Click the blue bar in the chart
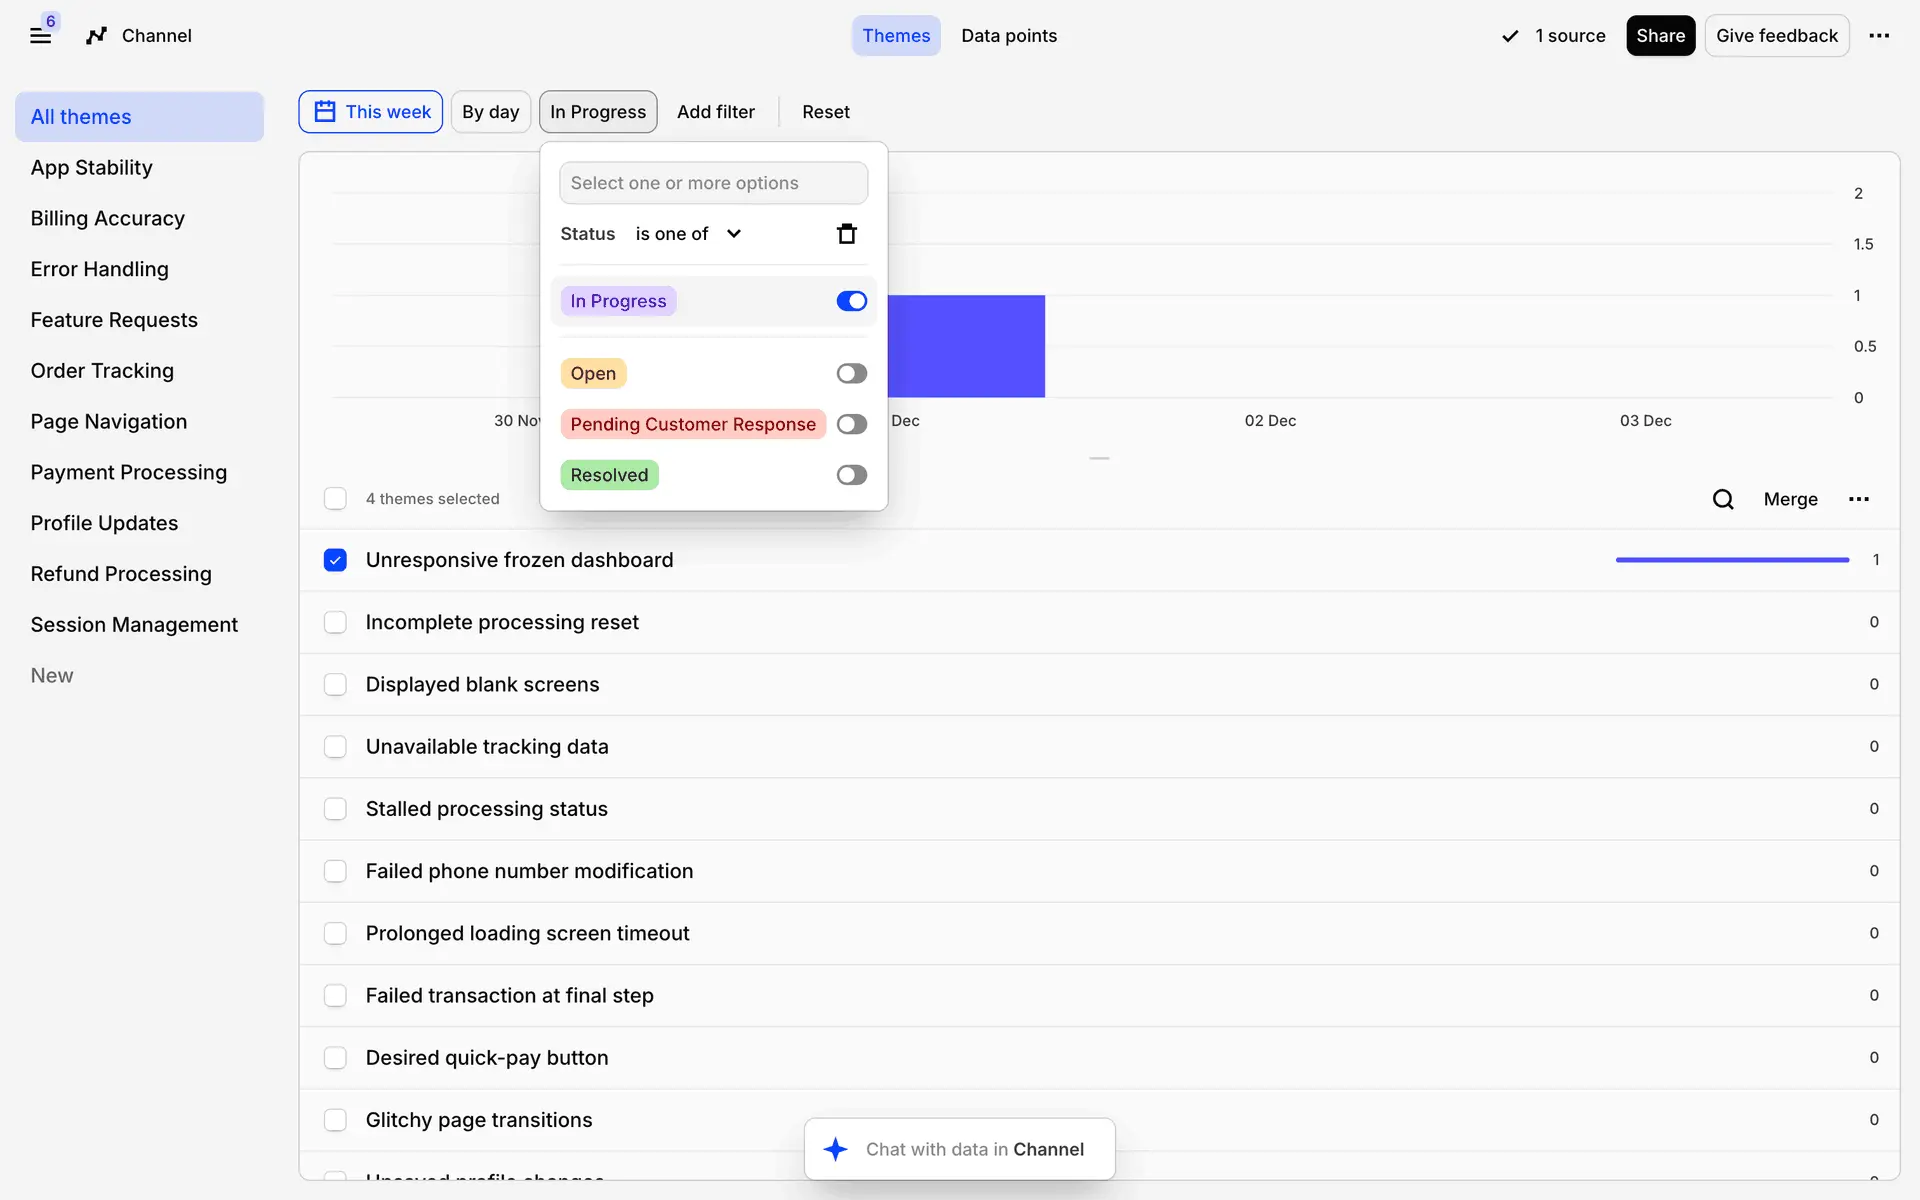 click(x=966, y=346)
